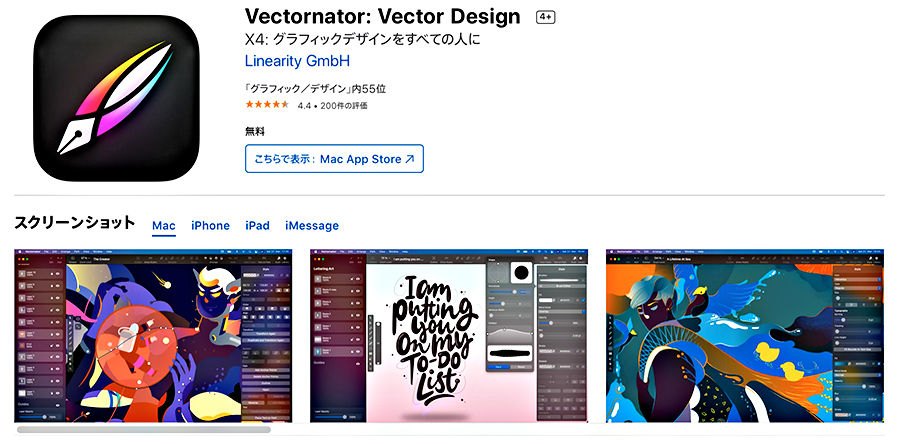Click the arrow icon on Mac App Store button
900x444 pixels.
(409, 159)
